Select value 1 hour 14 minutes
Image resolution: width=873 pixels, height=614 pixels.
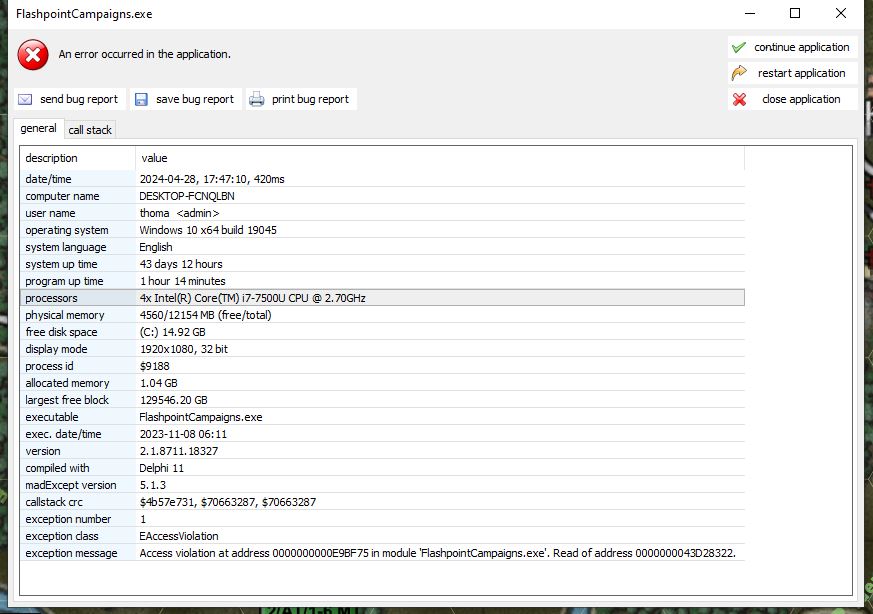(183, 281)
